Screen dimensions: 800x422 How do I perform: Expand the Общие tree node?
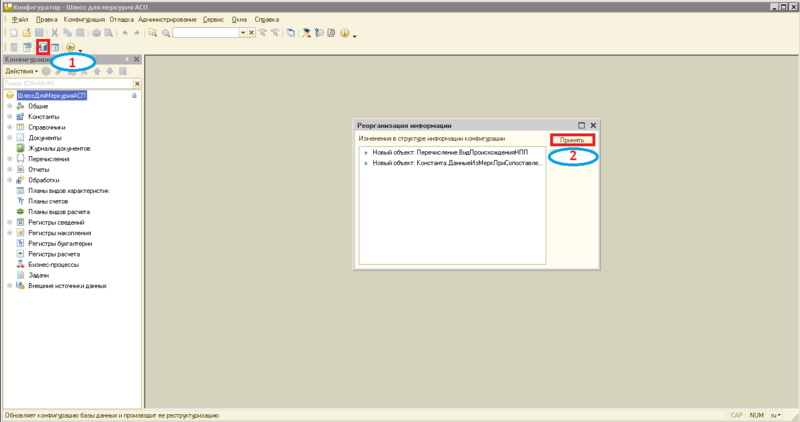point(8,106)
